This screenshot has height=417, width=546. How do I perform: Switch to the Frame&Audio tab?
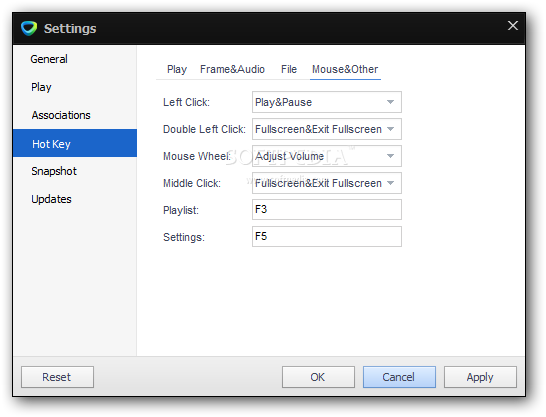coord(232,69)
